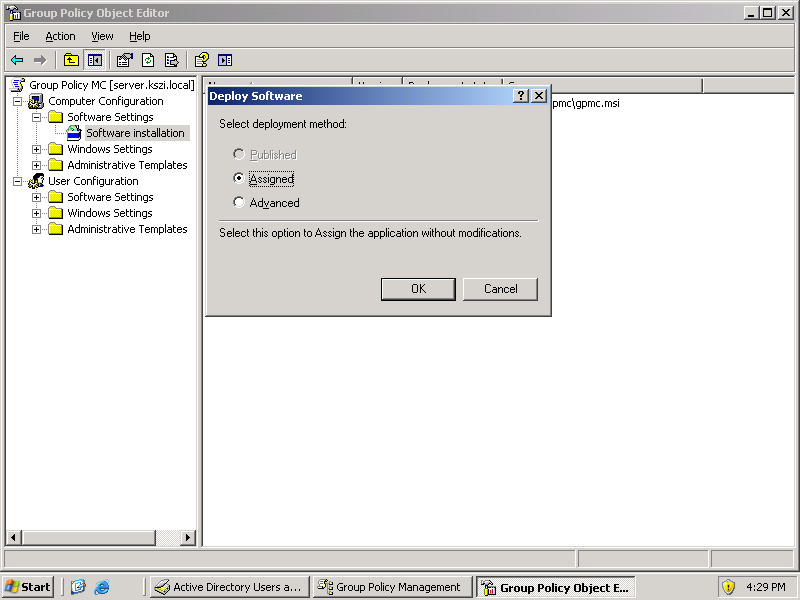Image resolution: width=800 pixels, height=600 pixels.
Task: Select the Published radio button
Action: click(238, 154)
